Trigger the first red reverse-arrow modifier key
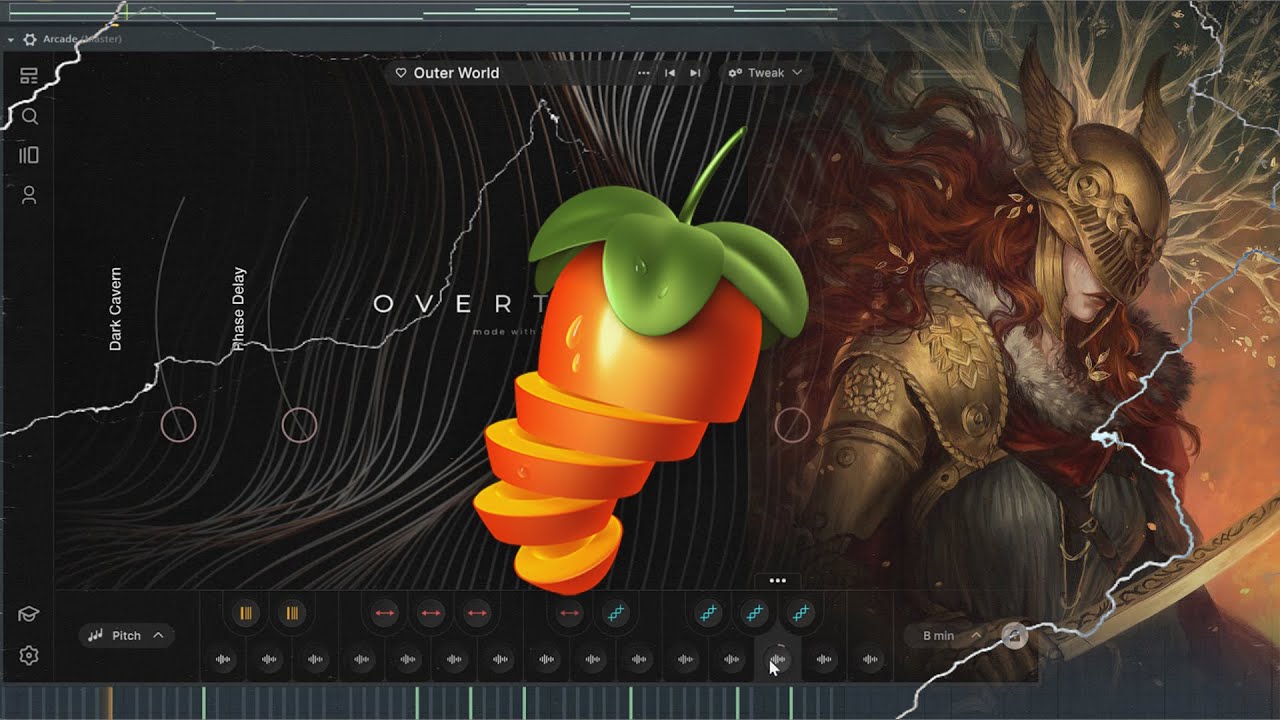 click(x=385, y=613)
